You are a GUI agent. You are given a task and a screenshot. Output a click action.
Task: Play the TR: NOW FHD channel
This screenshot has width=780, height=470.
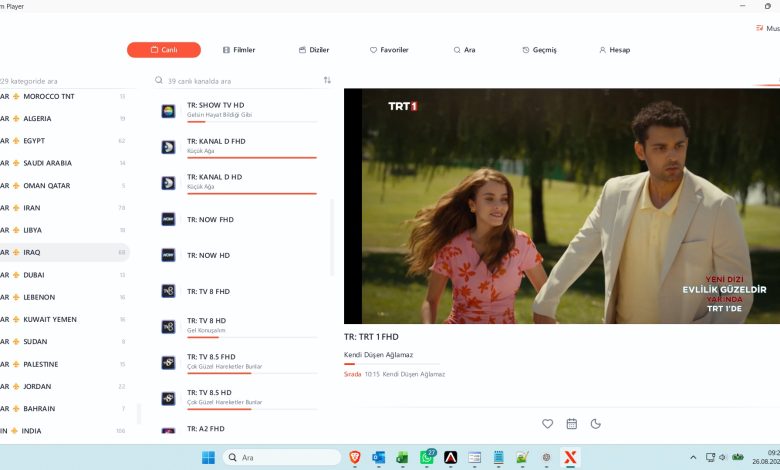point(240,219)
